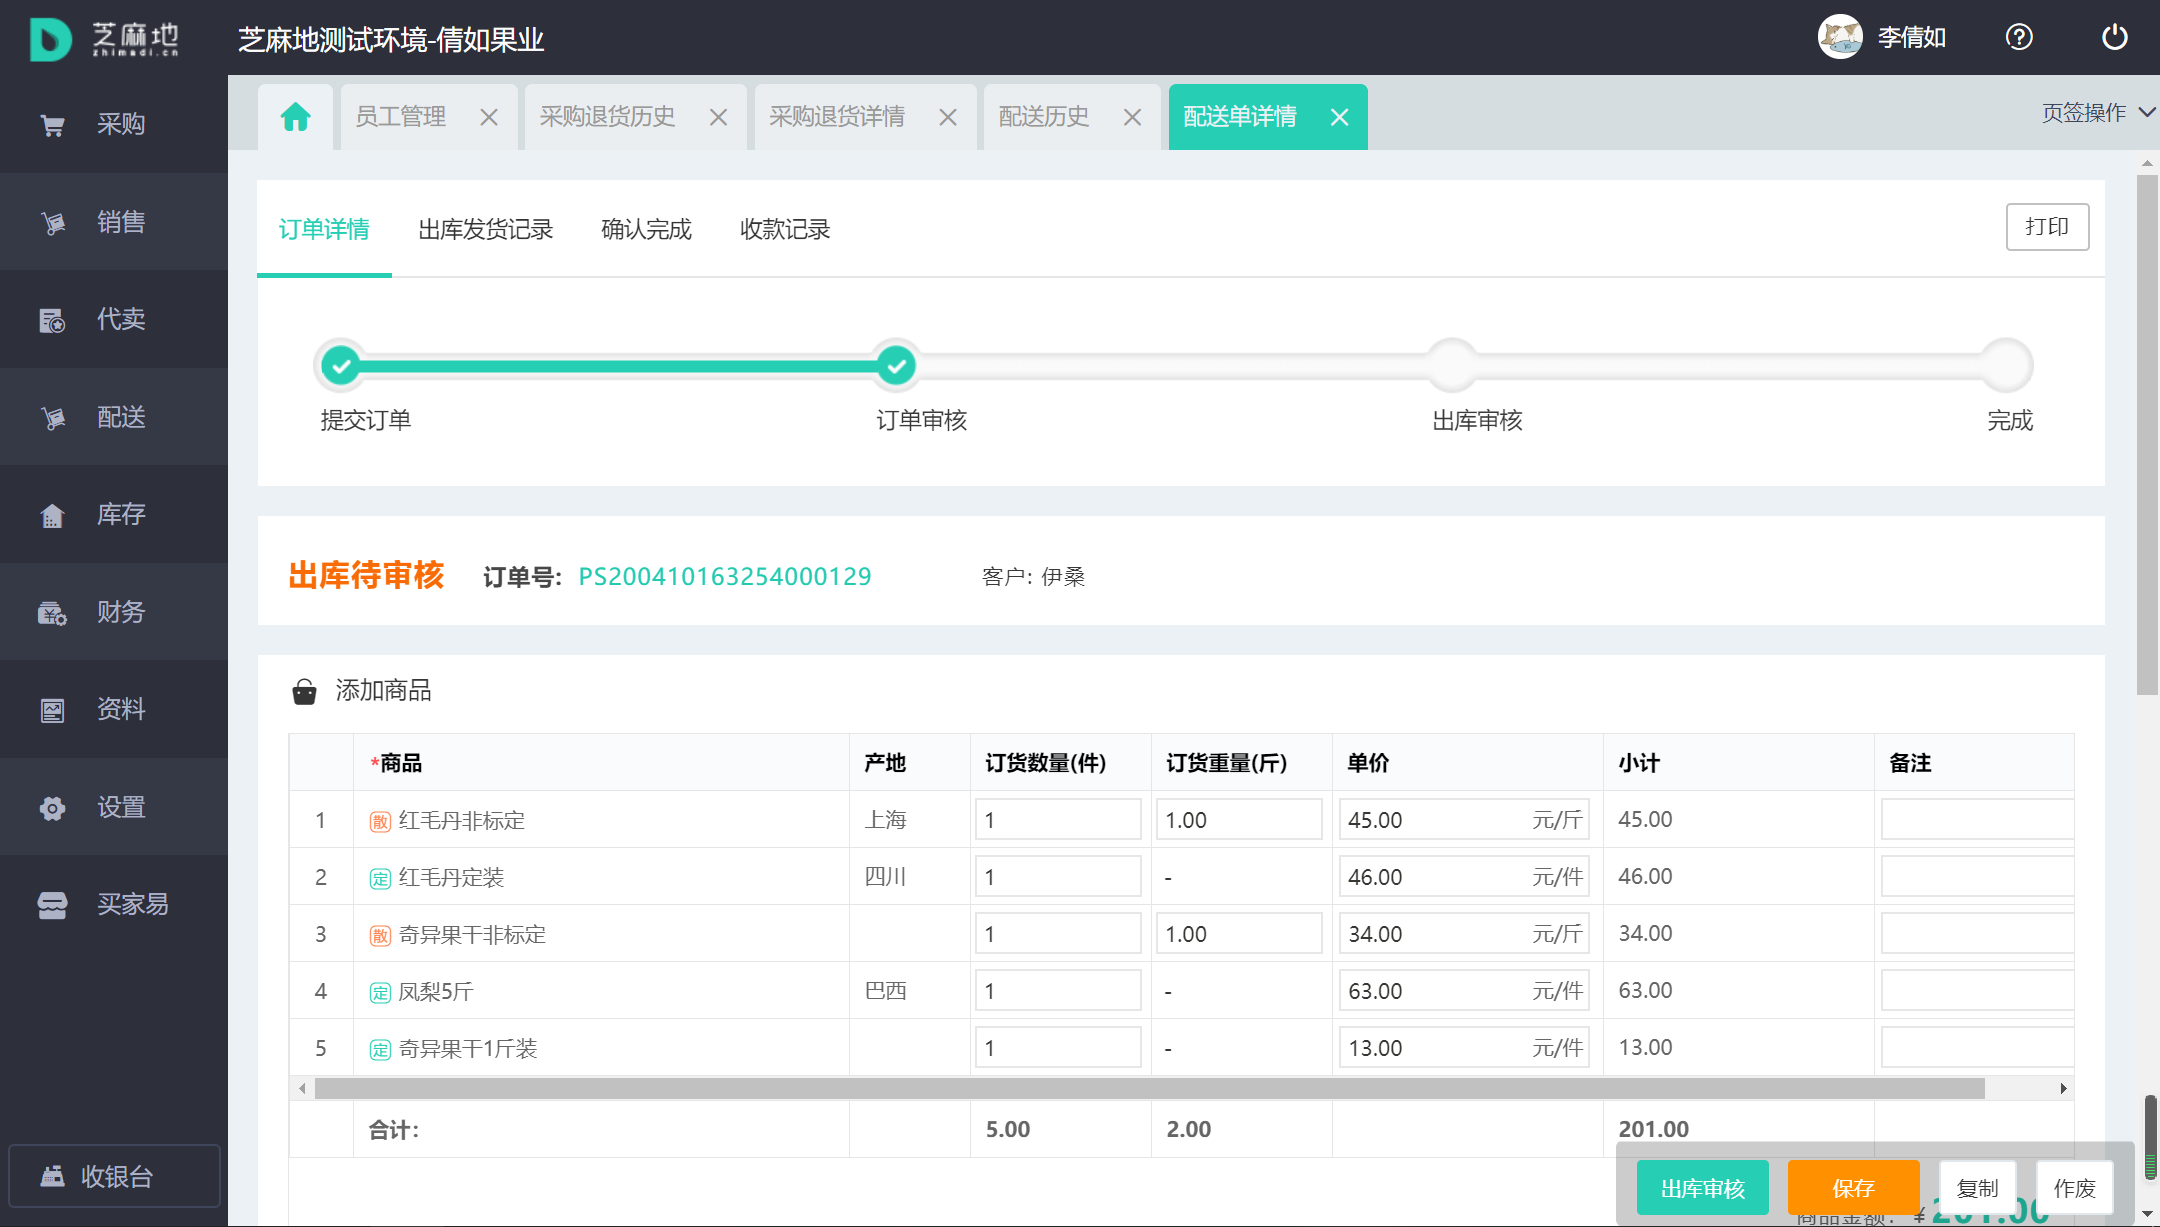
Task: Click the help question mark icon
Action: click(x=2019, y=37)
